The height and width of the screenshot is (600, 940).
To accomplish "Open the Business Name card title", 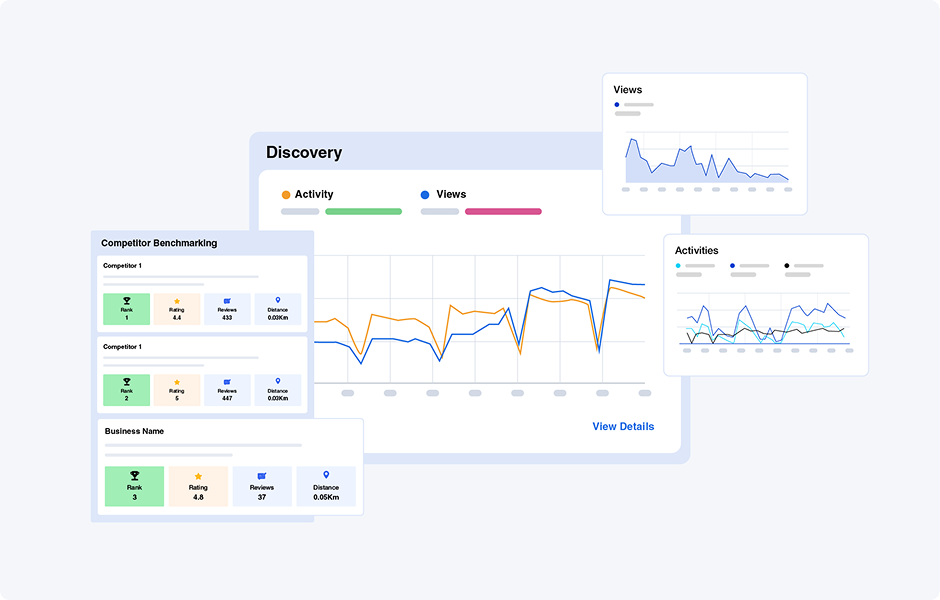I will pos(134,431).
